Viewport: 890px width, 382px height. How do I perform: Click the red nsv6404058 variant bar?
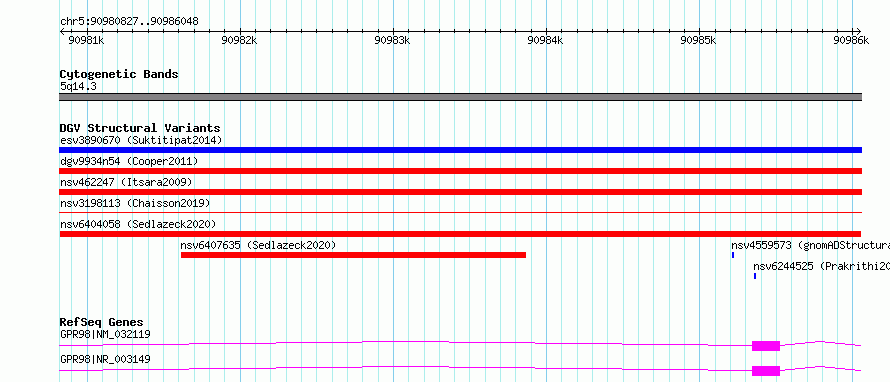point(460,234)
